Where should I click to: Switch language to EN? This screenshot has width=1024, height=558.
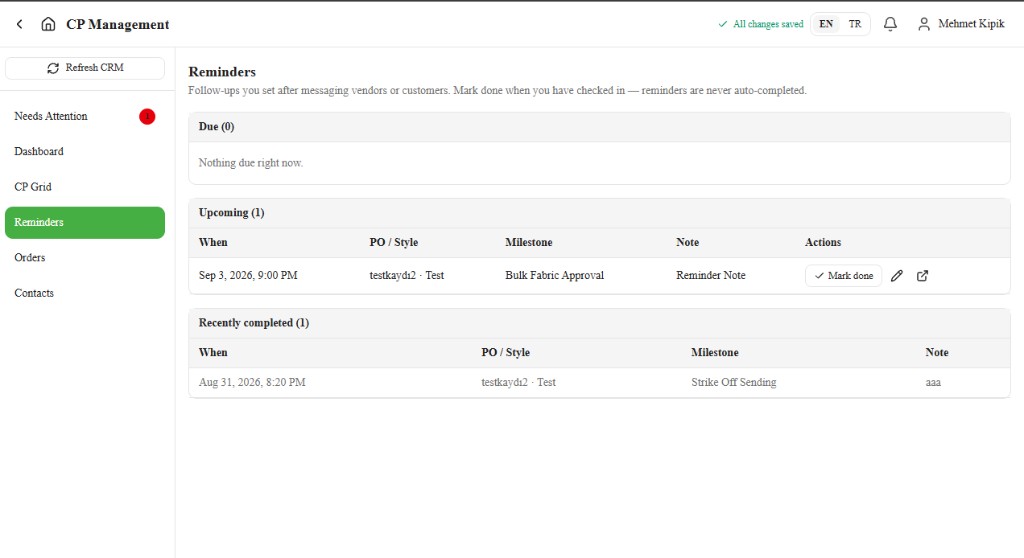(x=826, y=24)
